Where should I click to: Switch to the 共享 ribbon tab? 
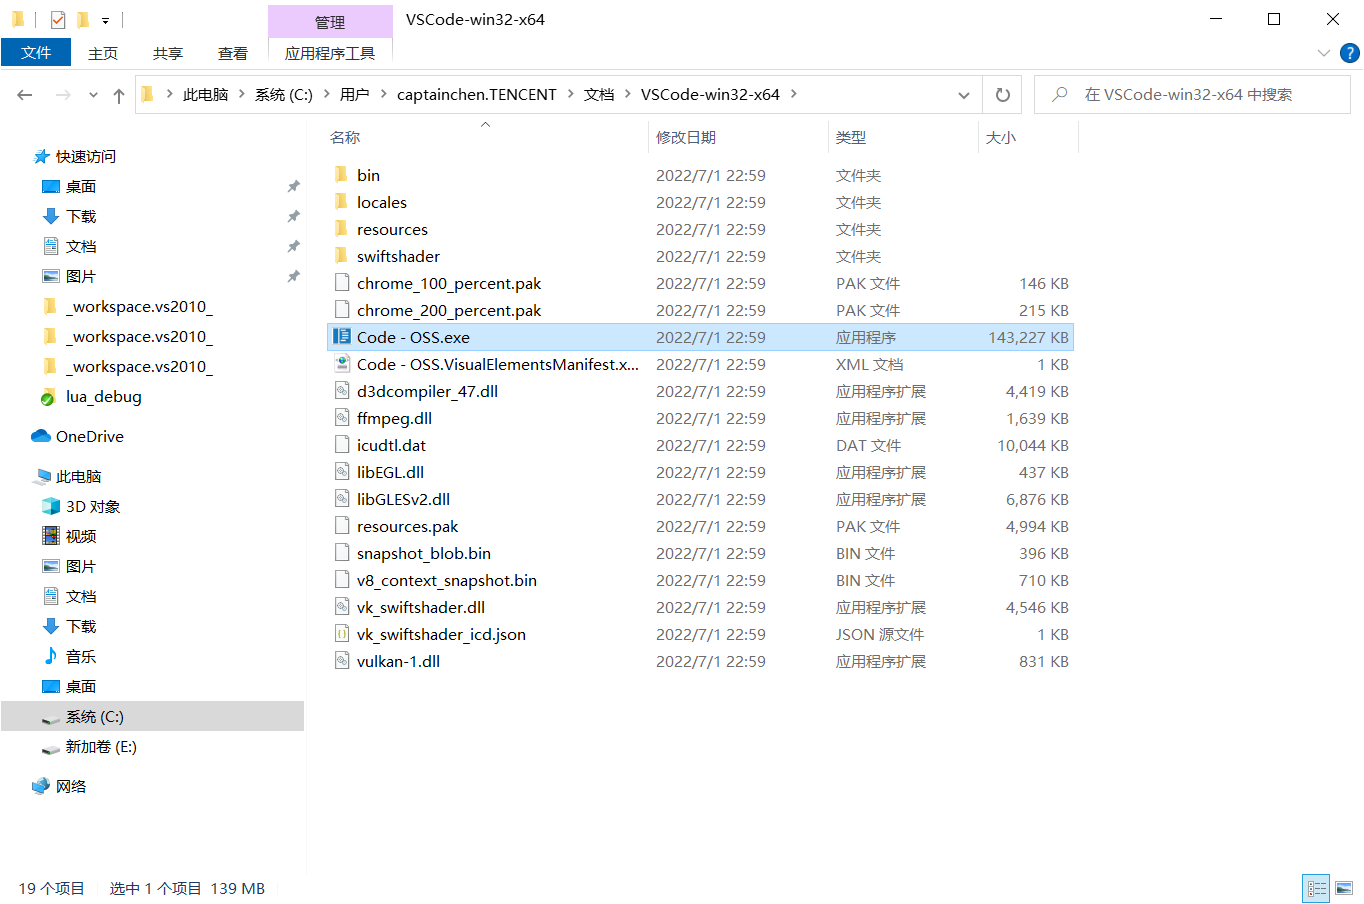pos(168,53)
